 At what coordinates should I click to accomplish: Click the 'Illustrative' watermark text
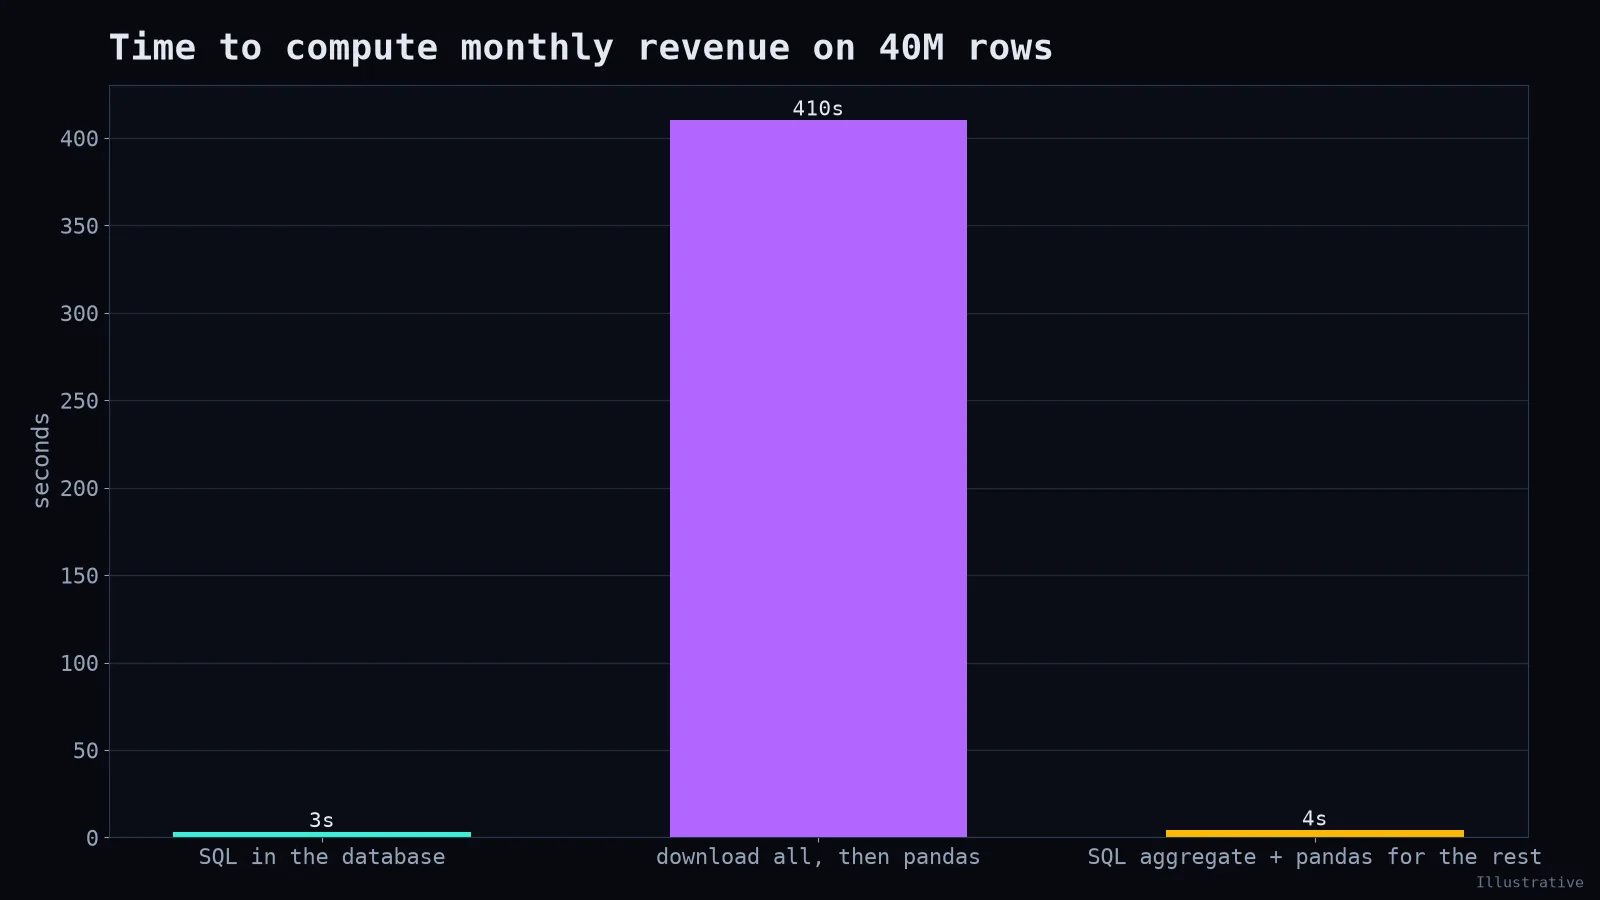(1530, 882)
